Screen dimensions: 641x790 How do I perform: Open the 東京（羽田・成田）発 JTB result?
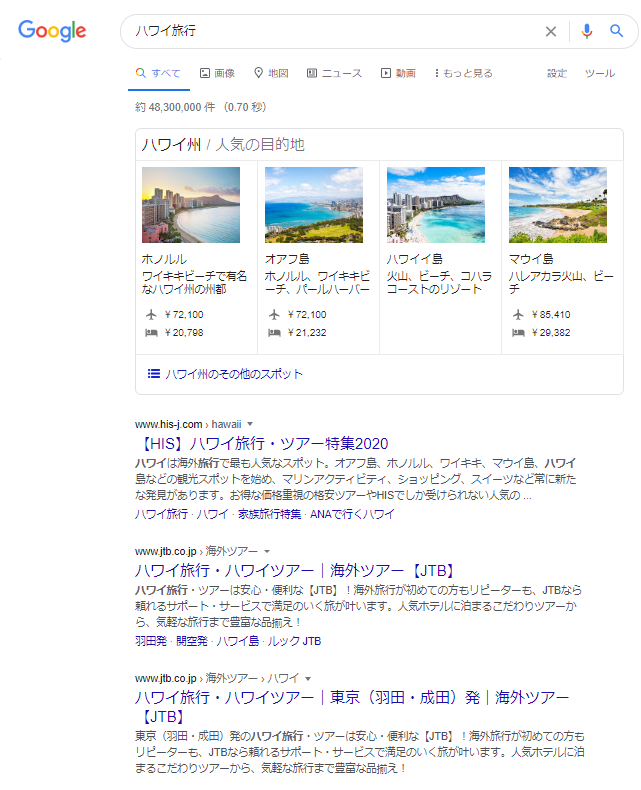[352, 707]
